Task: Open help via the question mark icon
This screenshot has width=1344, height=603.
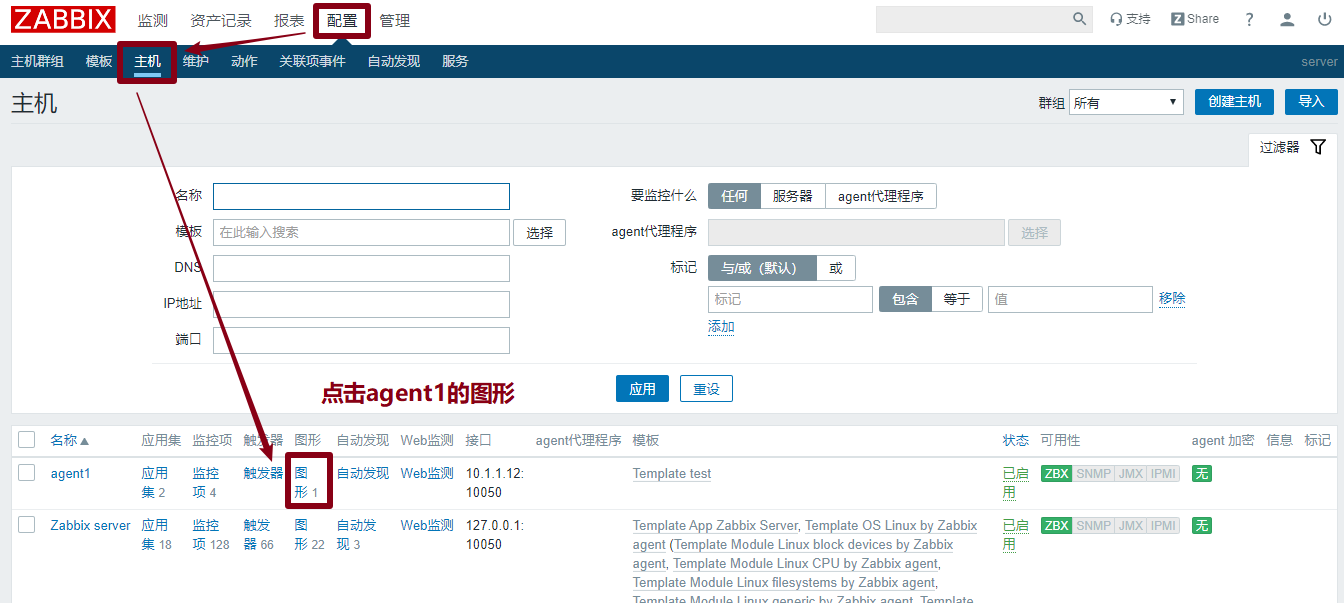Action: pos(1250,19)
